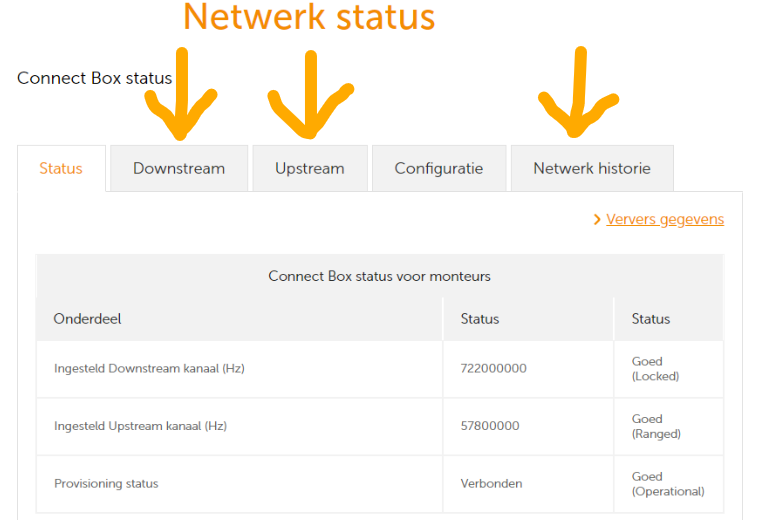Refresh data via Ververs gegevens link
This screenshot has width=769, height=520.
coord(665,219)
